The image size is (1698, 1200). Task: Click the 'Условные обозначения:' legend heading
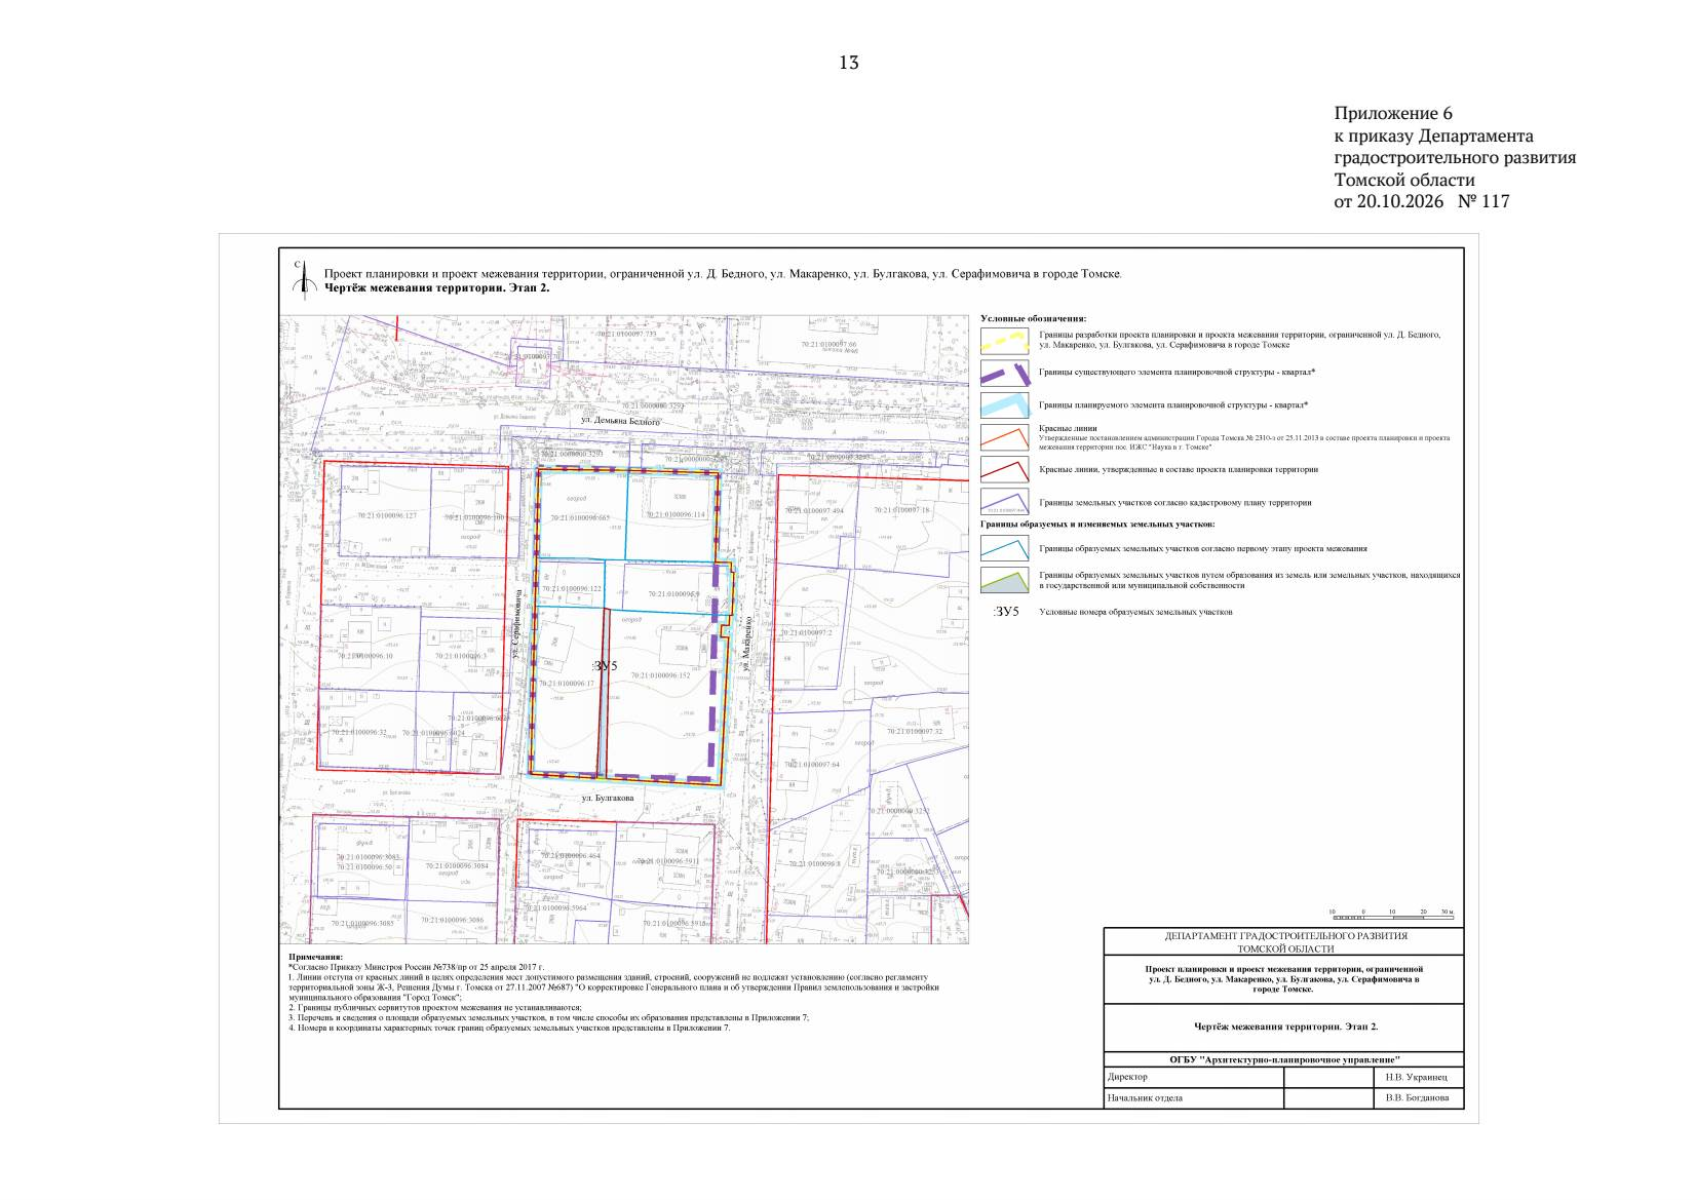[x=1033, y=318]
